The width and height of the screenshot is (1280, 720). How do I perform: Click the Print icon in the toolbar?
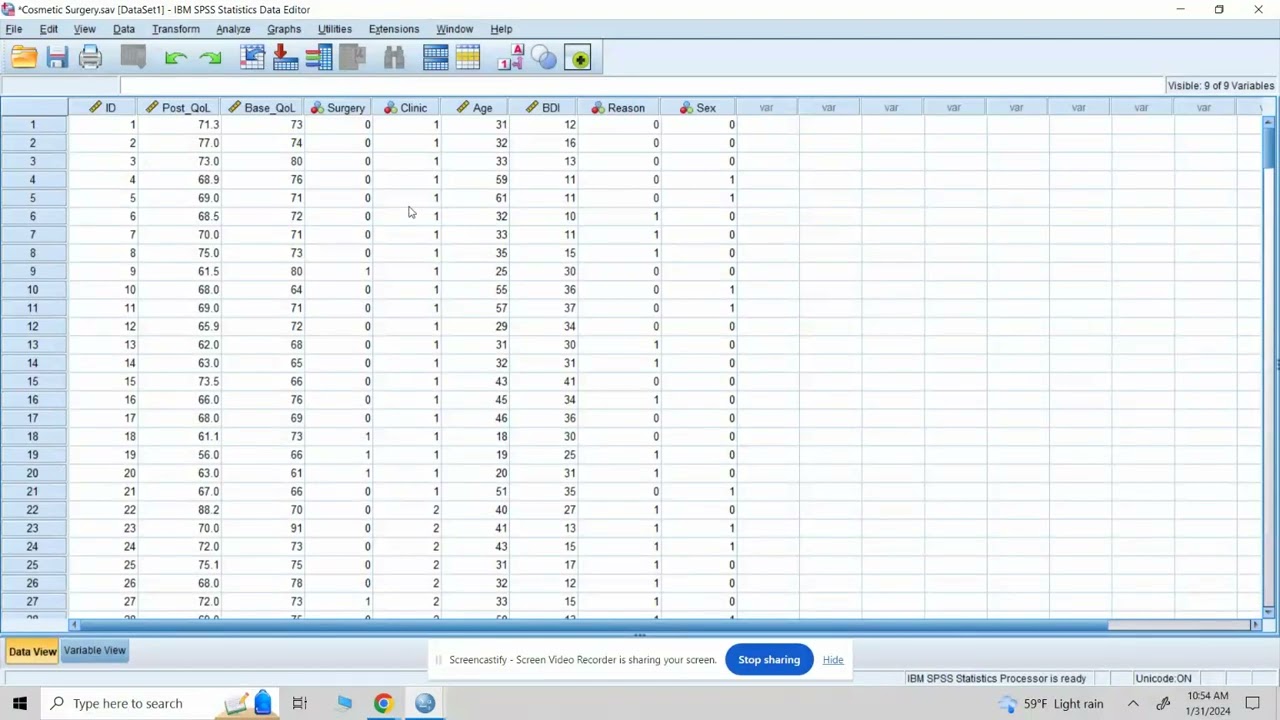[x=90, y=58]
